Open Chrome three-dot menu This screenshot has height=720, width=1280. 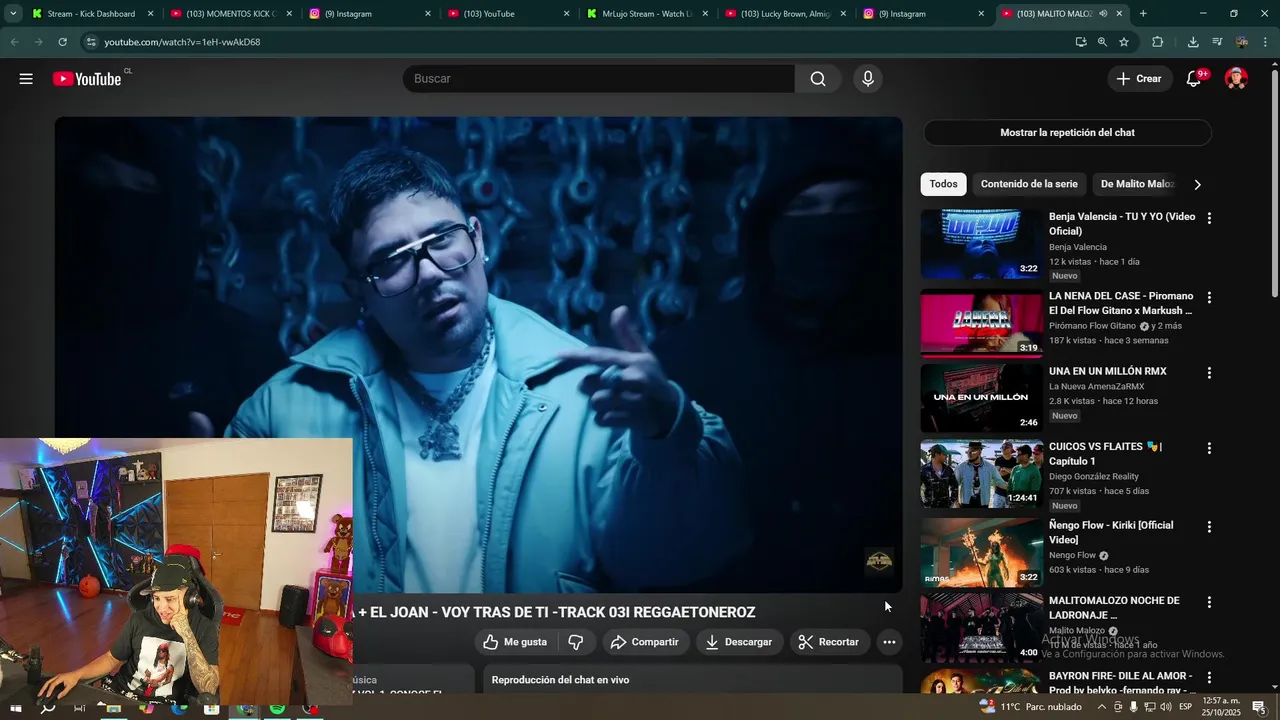[1265, 42]
